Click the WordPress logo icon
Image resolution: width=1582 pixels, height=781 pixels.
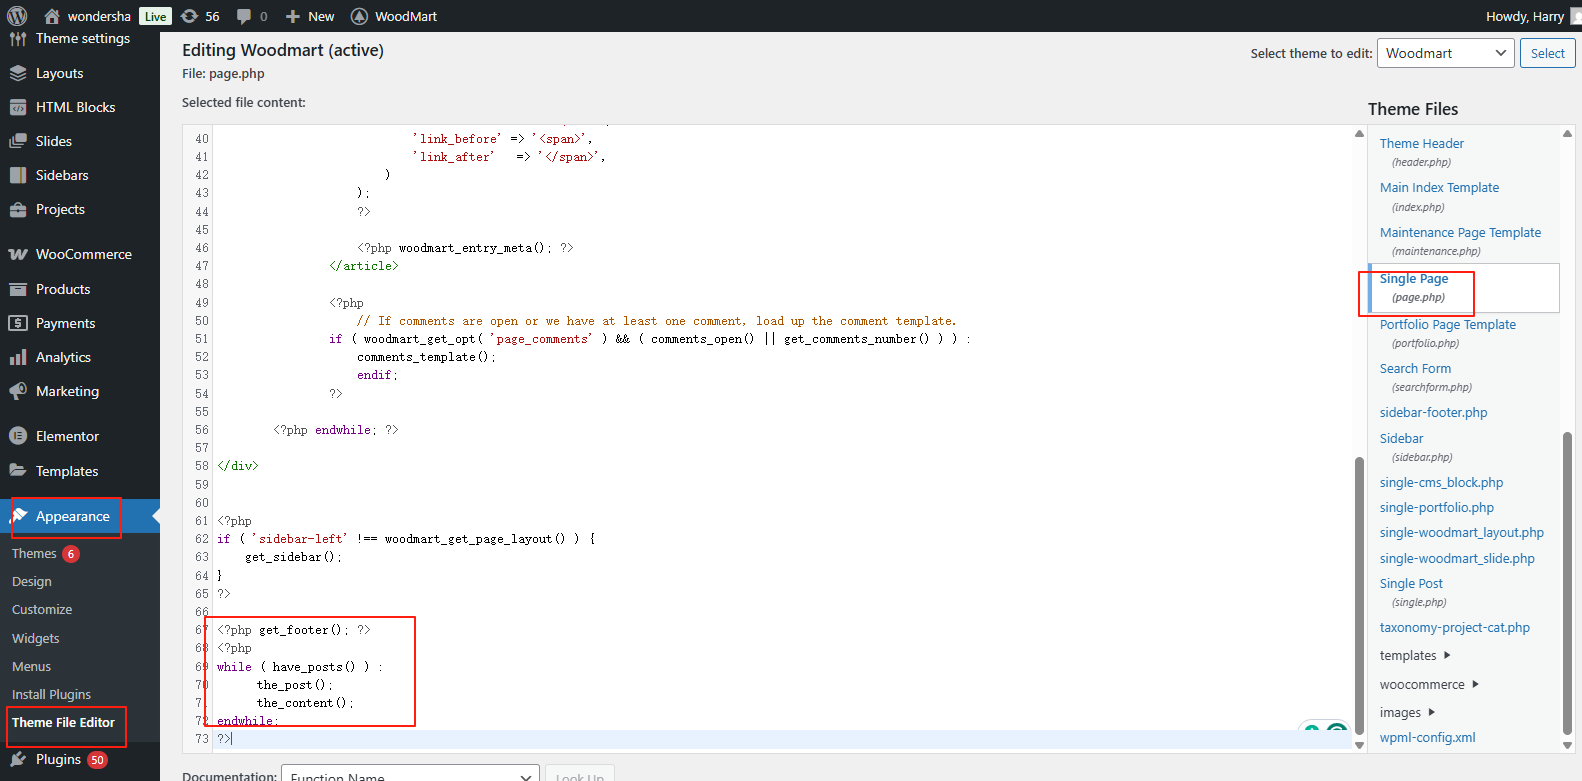(17, 16)
